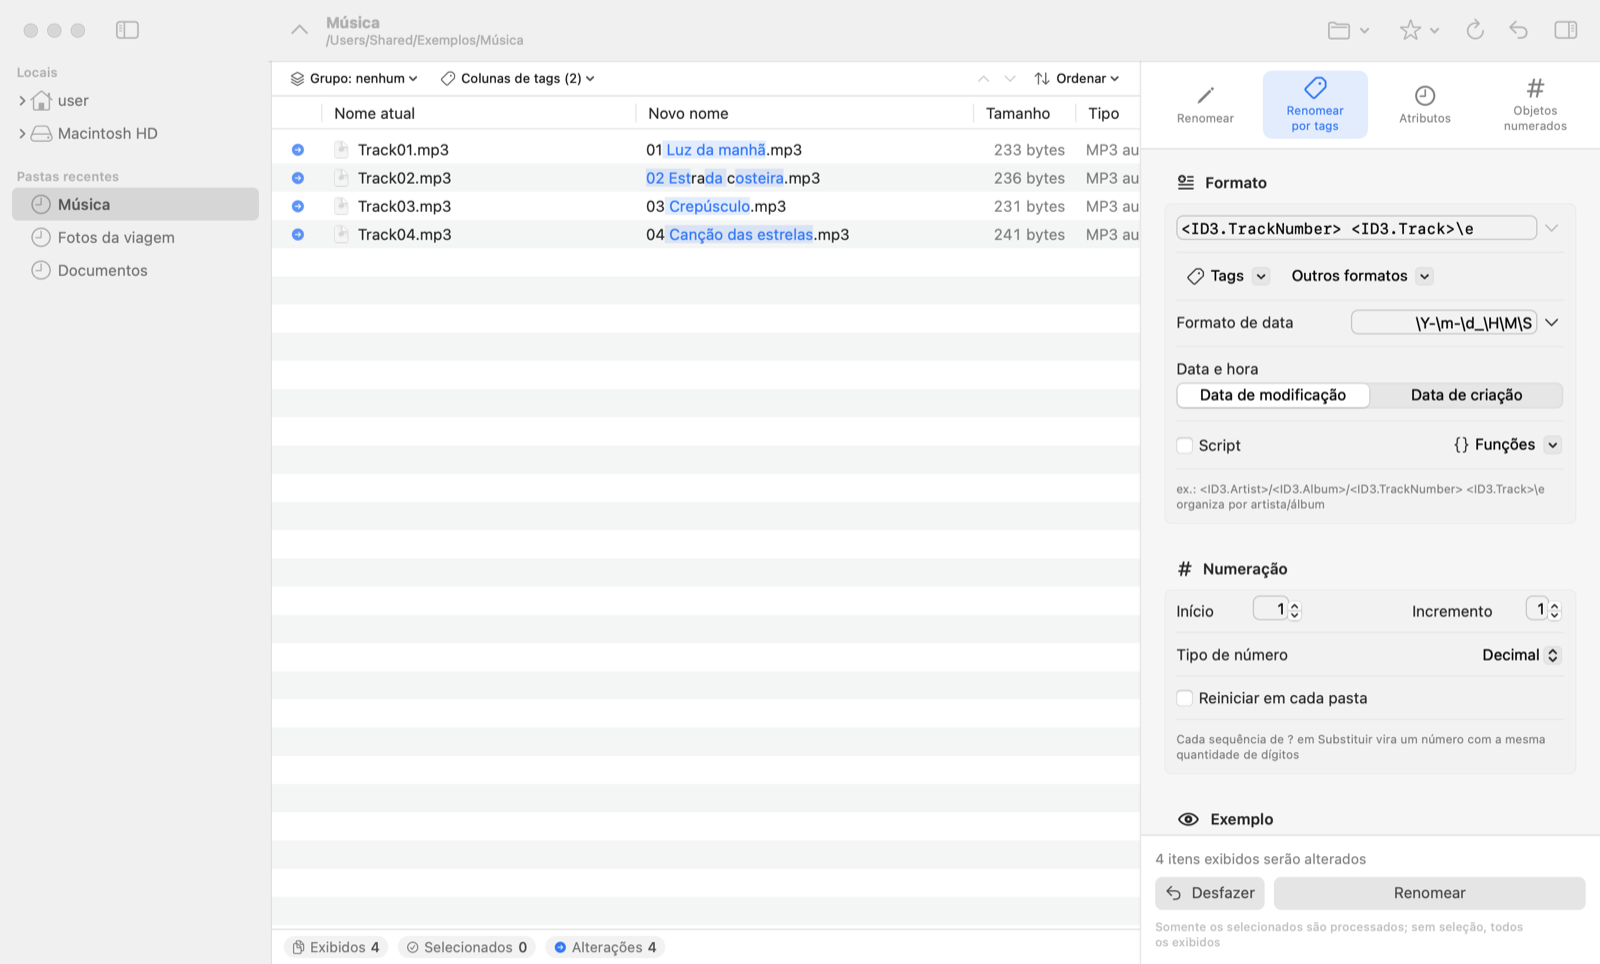Click the Desfazer button
The image size is (1600, 964).
point(1210,893)
